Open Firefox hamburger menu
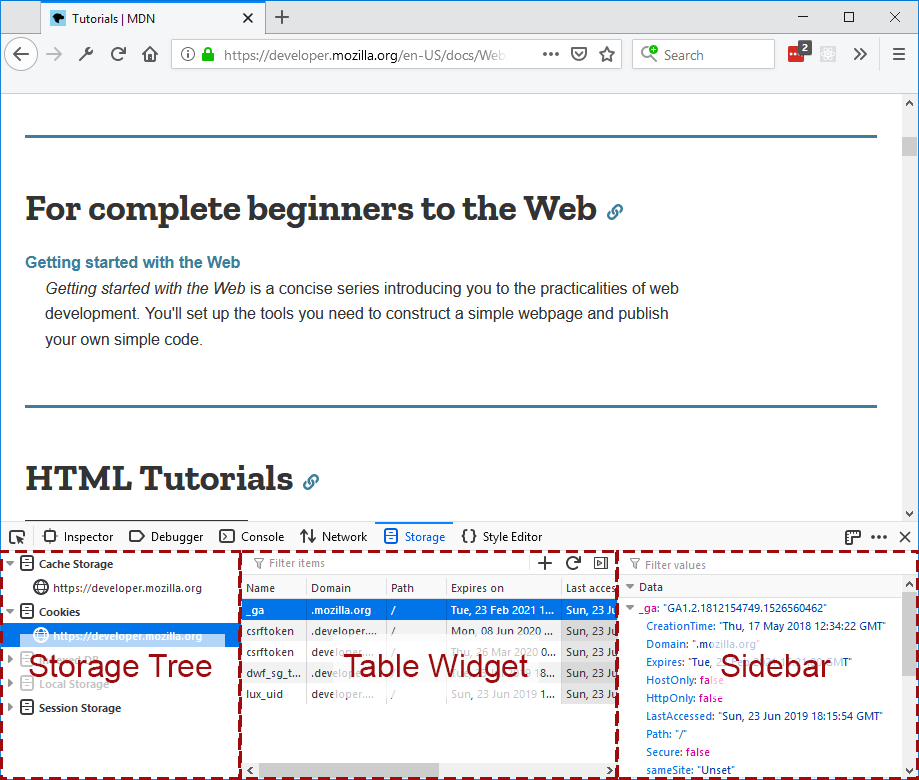 (x=899, y=55)
